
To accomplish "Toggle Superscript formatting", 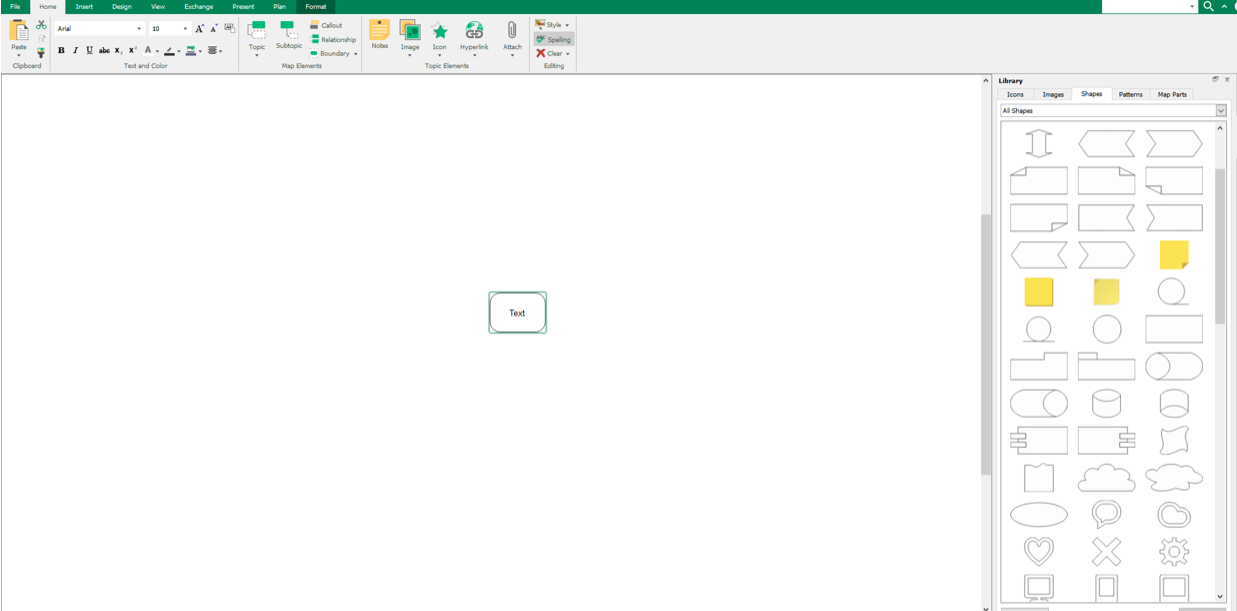I will click(132, 50).
